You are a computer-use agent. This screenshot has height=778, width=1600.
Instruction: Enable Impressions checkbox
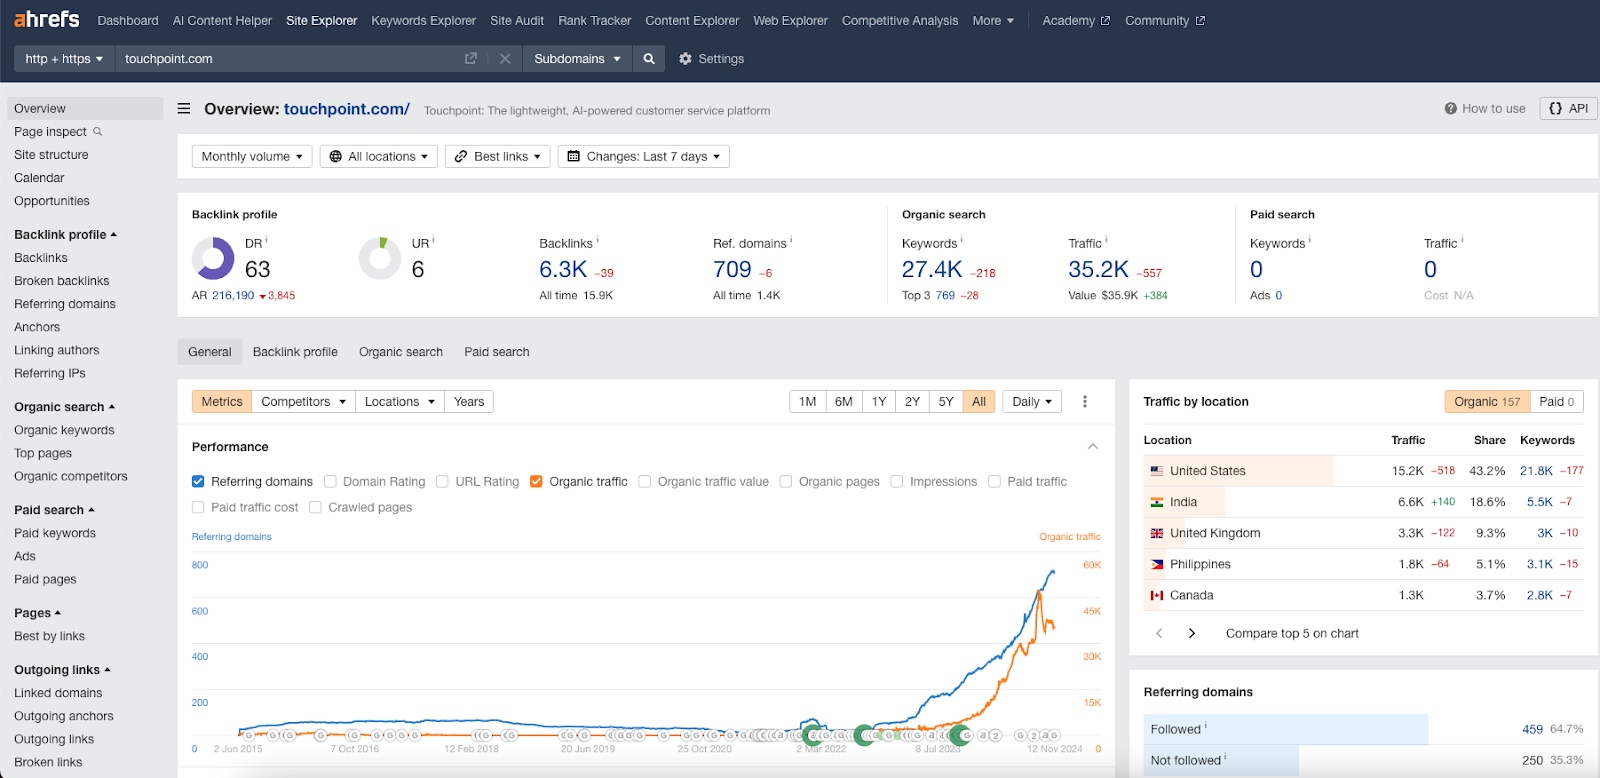(897, 481)
